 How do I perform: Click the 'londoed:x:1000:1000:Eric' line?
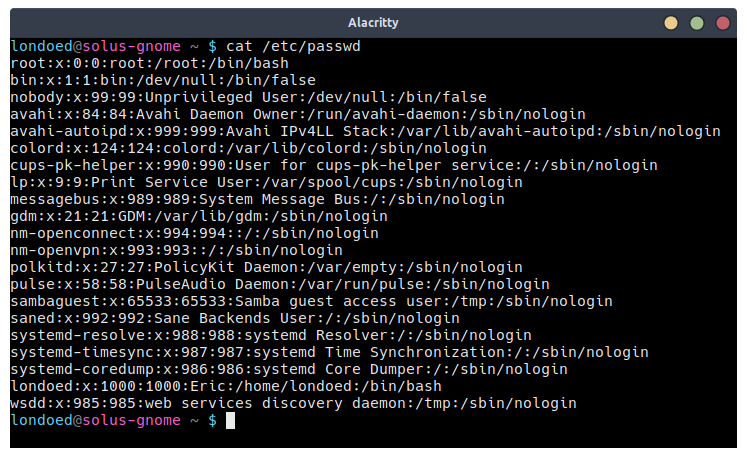[x=226, y=387]
